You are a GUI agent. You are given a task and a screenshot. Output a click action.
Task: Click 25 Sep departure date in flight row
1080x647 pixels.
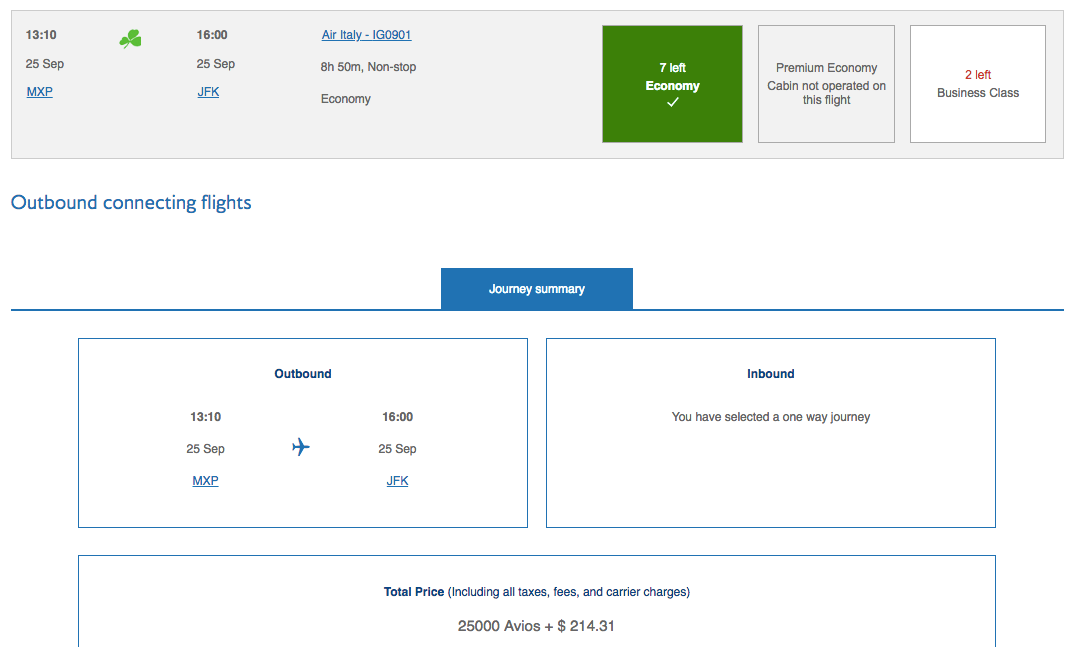click(x=45, y=64)
